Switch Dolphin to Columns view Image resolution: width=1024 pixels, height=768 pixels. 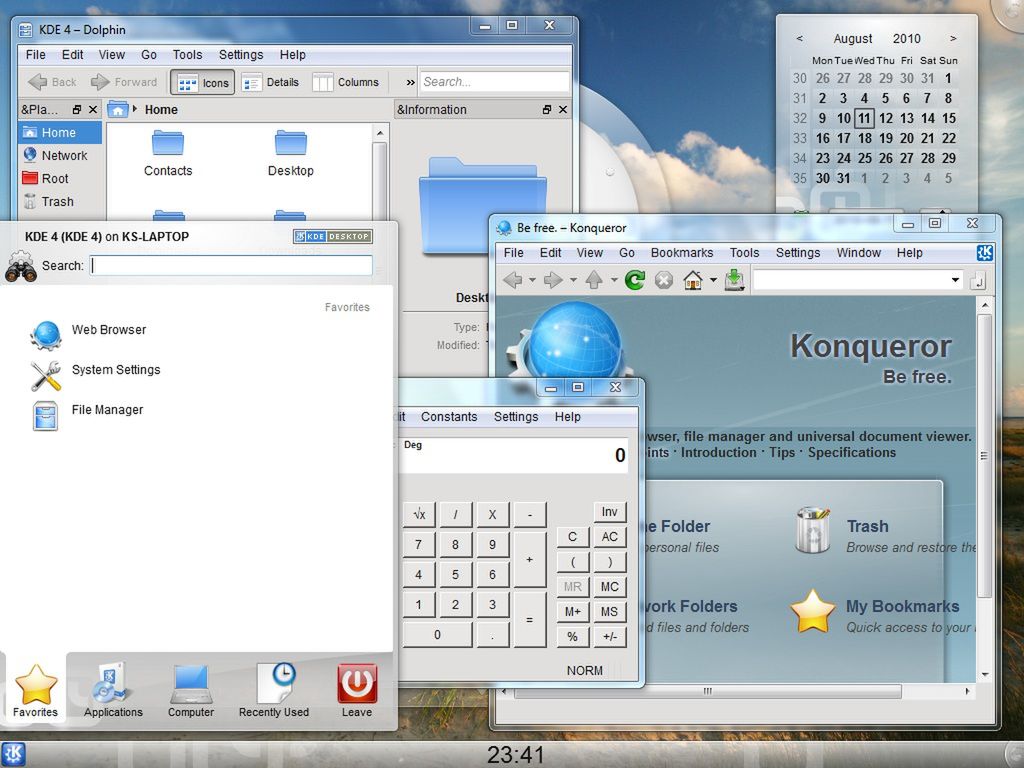(346, 83)
